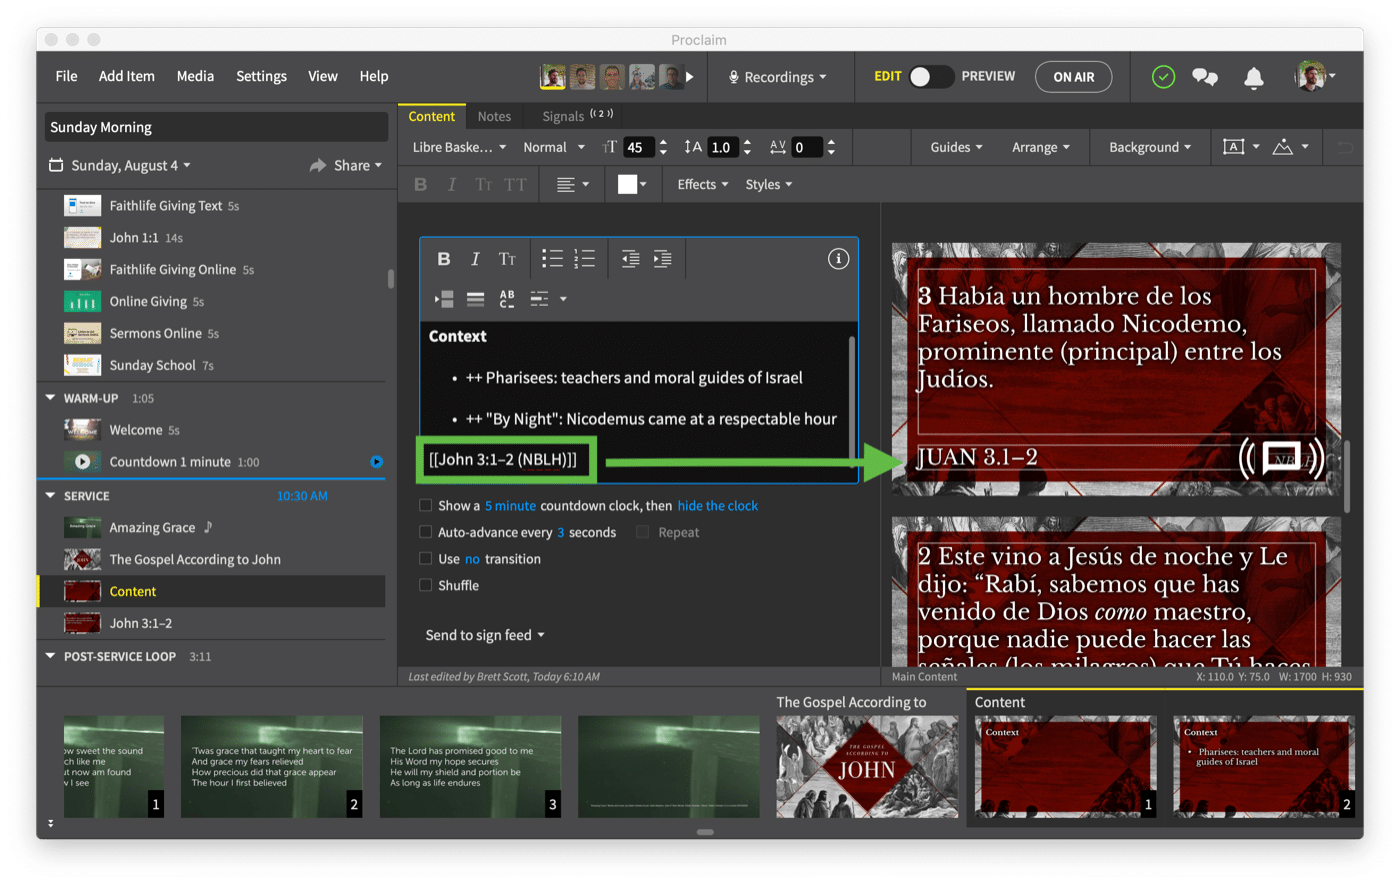
Task: Switch to the Notes tab
Action: click(494, 117)
